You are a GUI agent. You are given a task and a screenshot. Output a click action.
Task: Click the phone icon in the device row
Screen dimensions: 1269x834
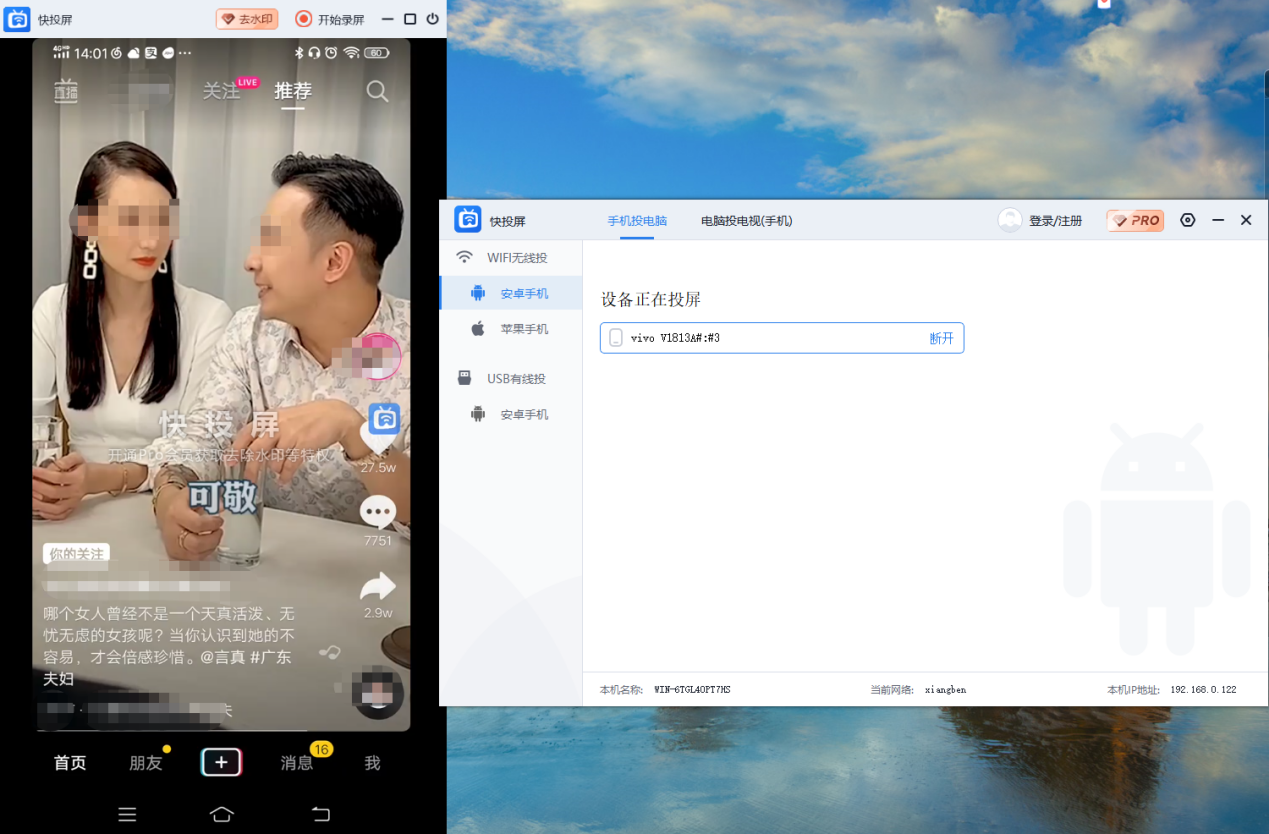click(616, 338)
